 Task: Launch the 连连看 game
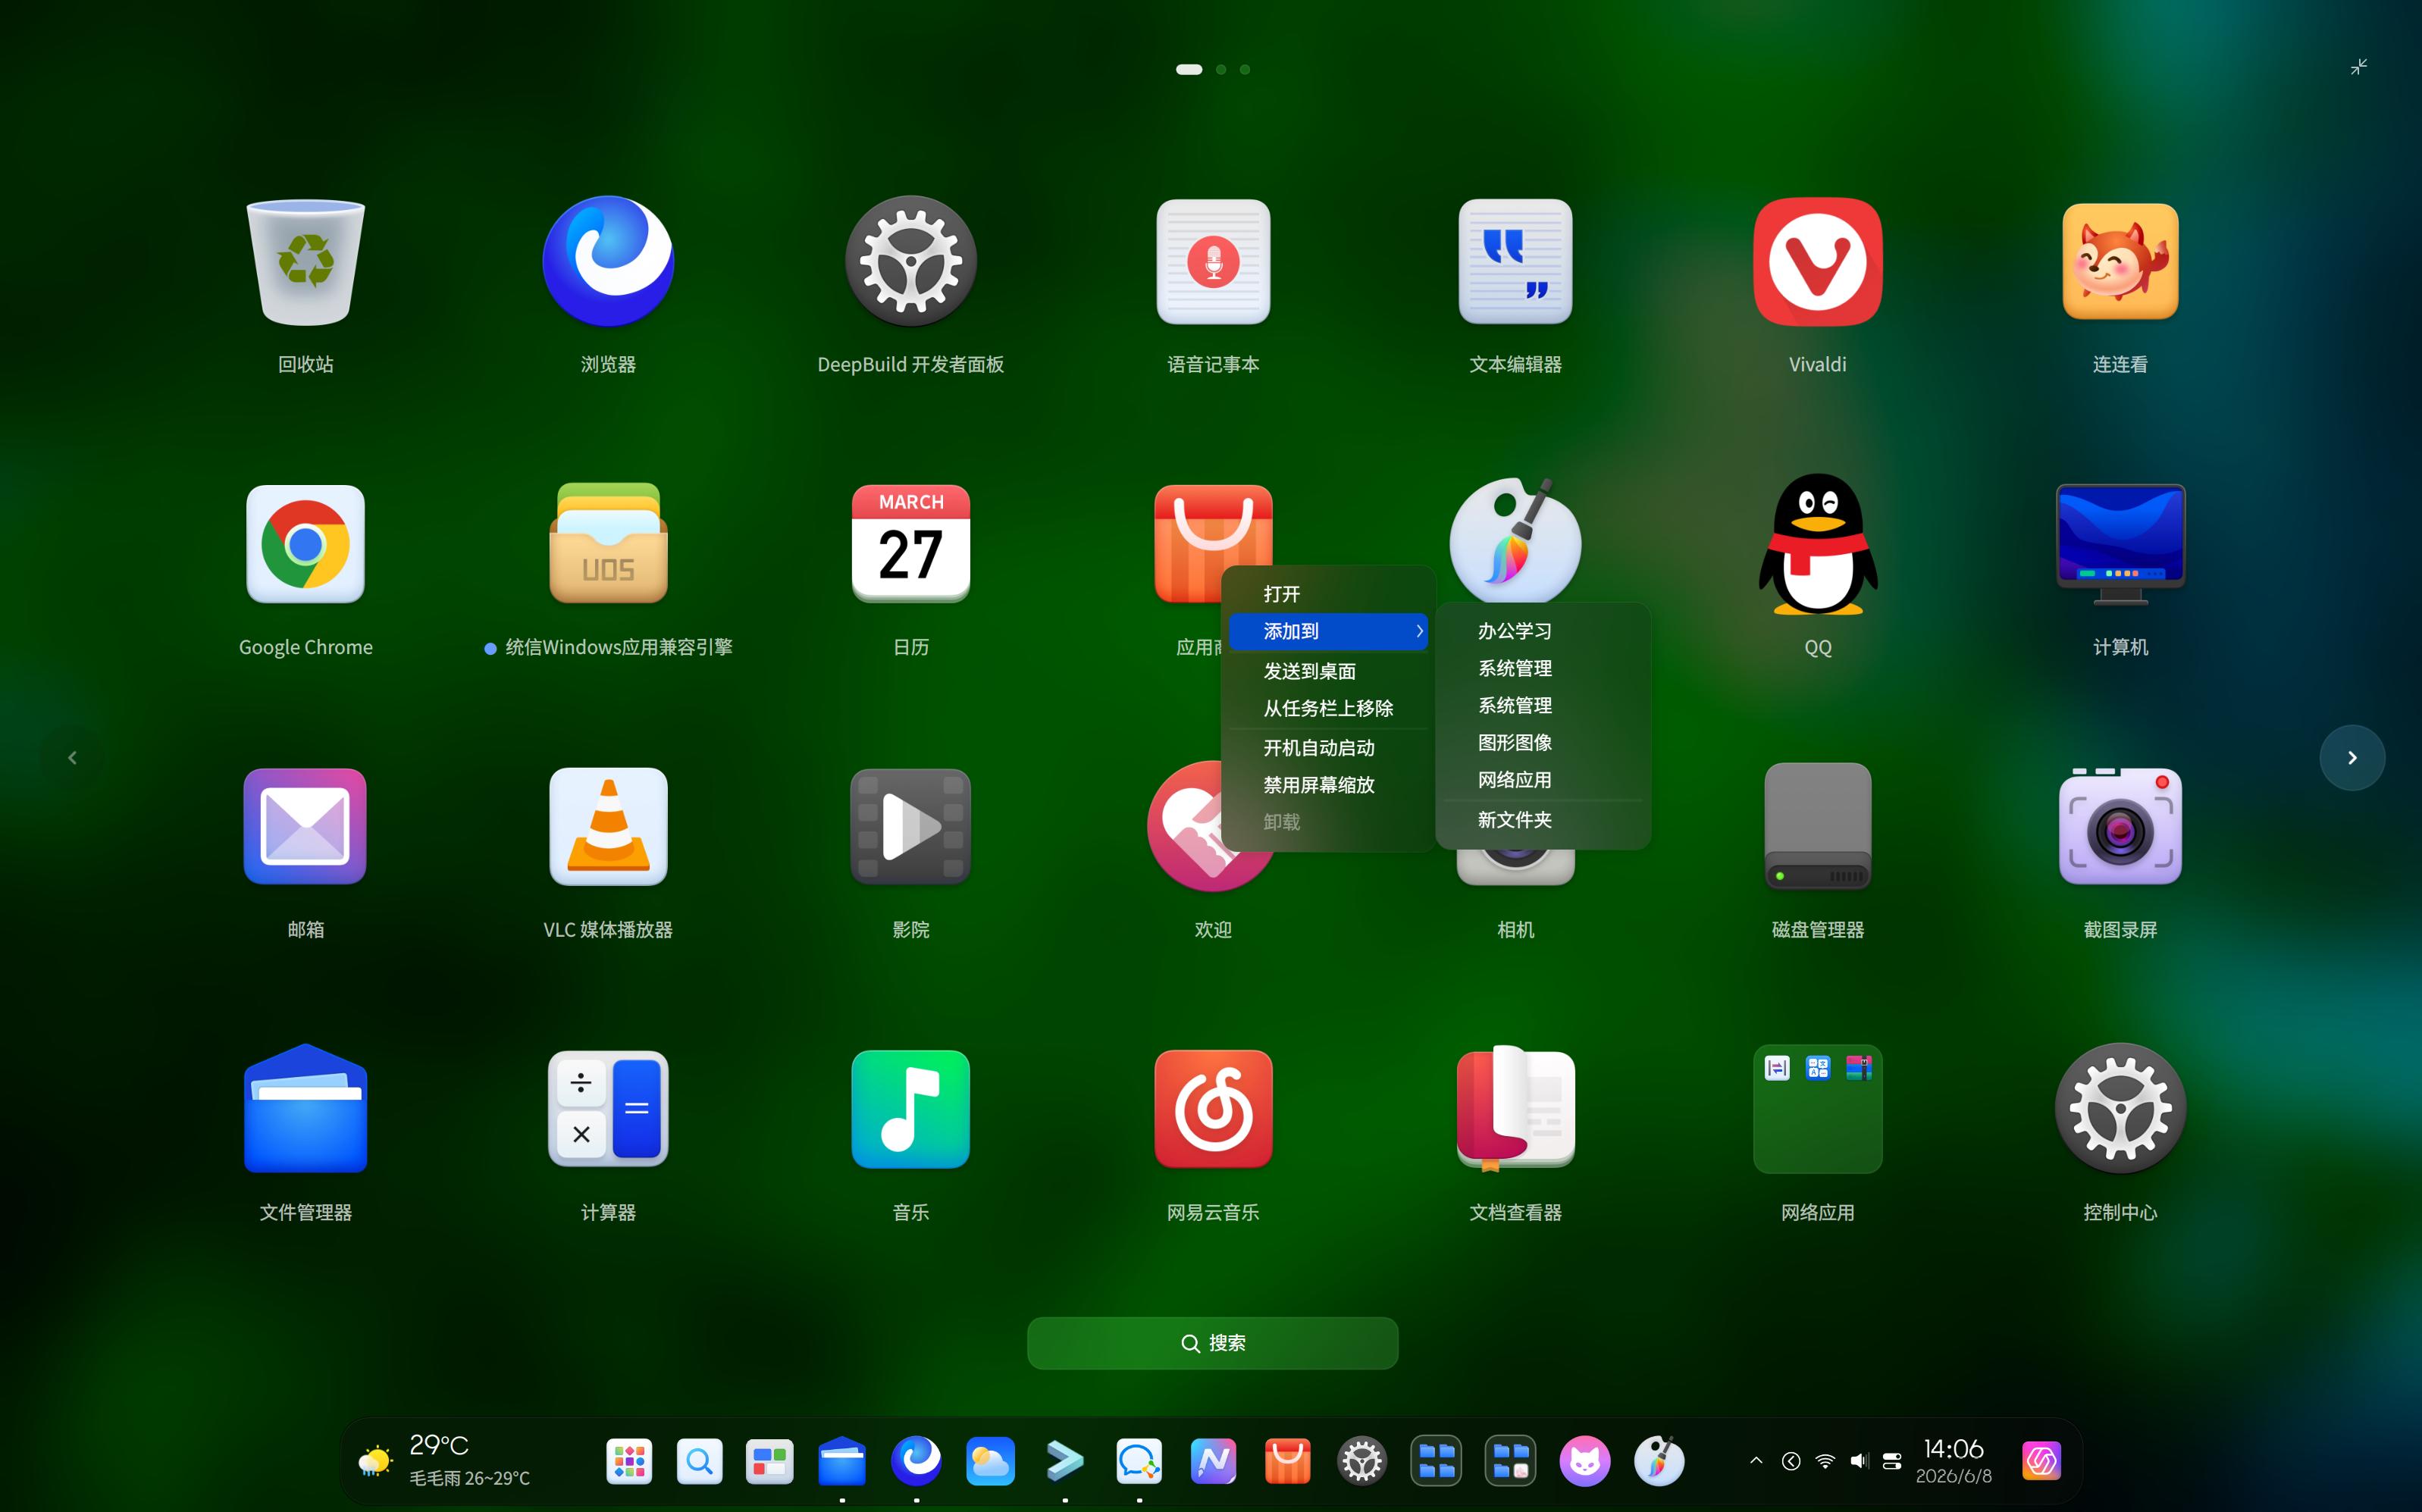click(x=2120, y=262)
